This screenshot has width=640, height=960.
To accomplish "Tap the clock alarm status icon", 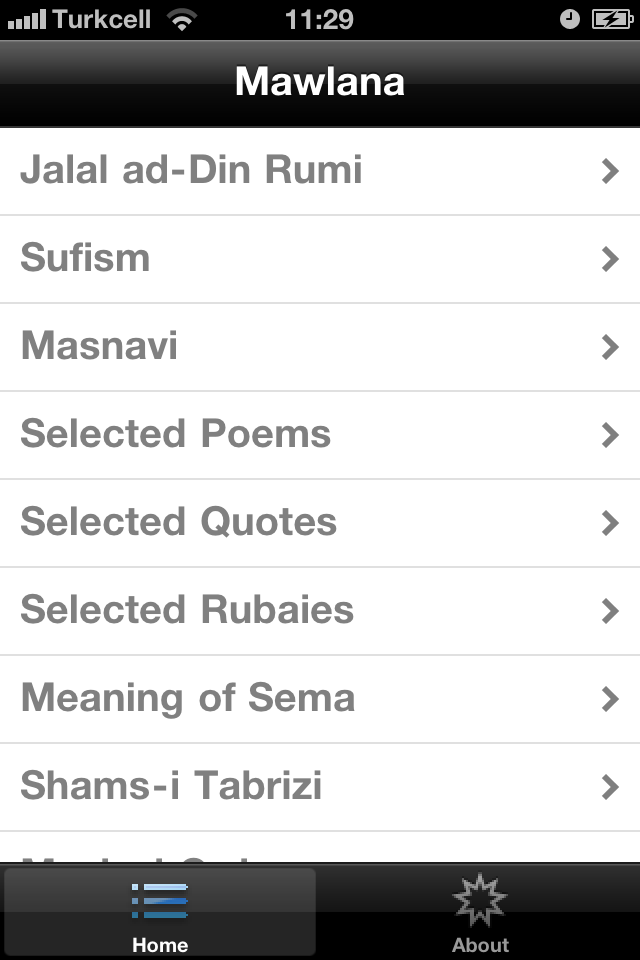I will point(570,20).
